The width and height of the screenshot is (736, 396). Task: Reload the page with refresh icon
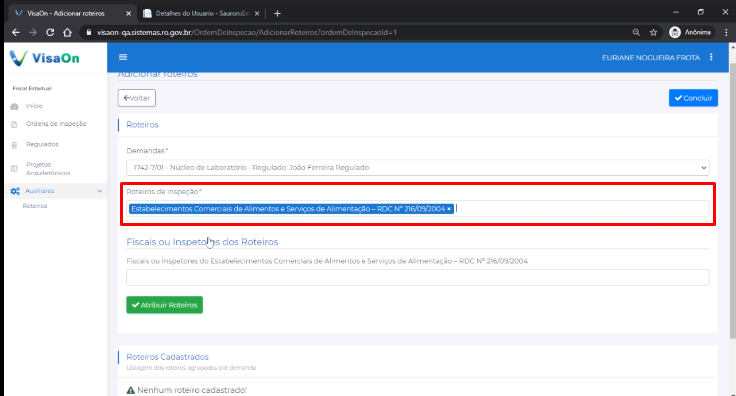(x=50, y=32)
